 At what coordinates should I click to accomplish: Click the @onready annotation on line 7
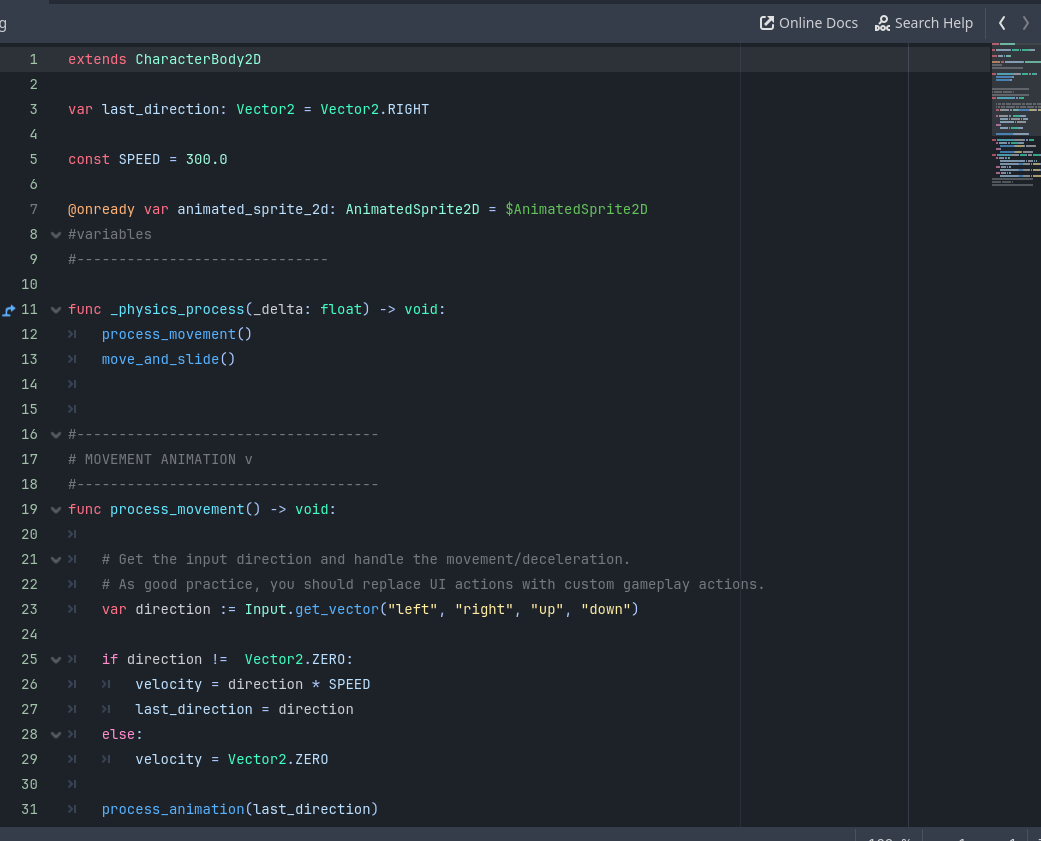tap(101, 210)
